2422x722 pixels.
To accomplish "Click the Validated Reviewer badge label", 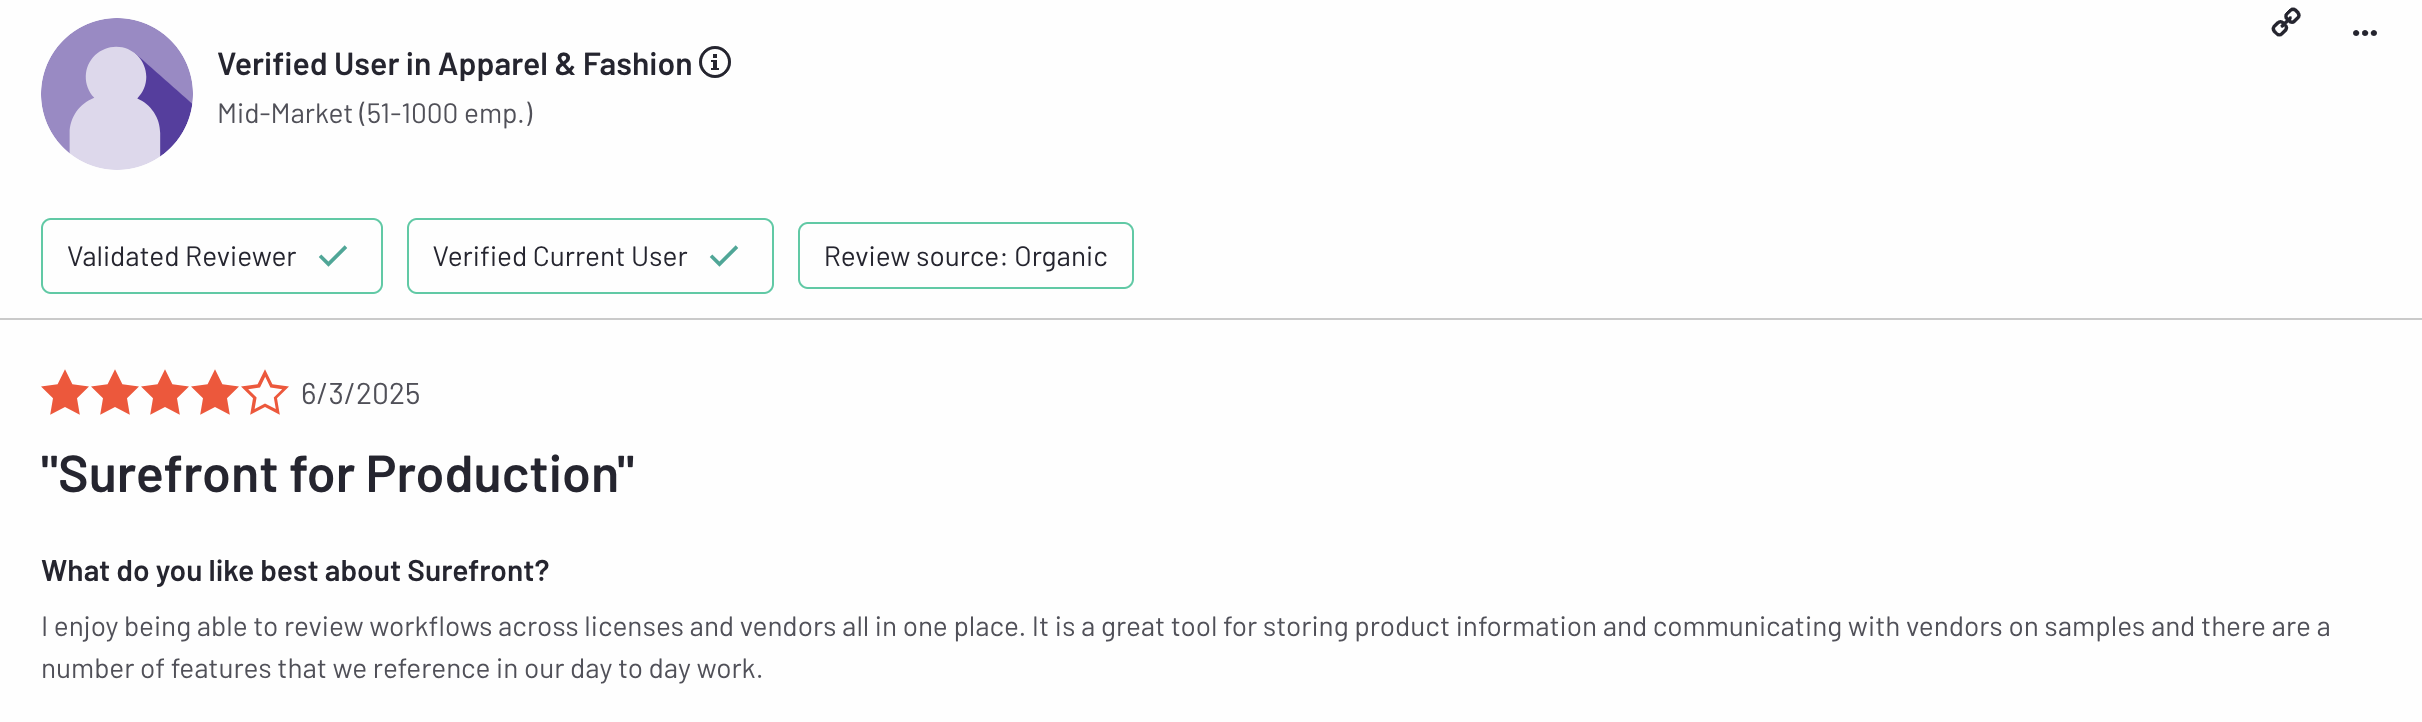I will 182,257.
